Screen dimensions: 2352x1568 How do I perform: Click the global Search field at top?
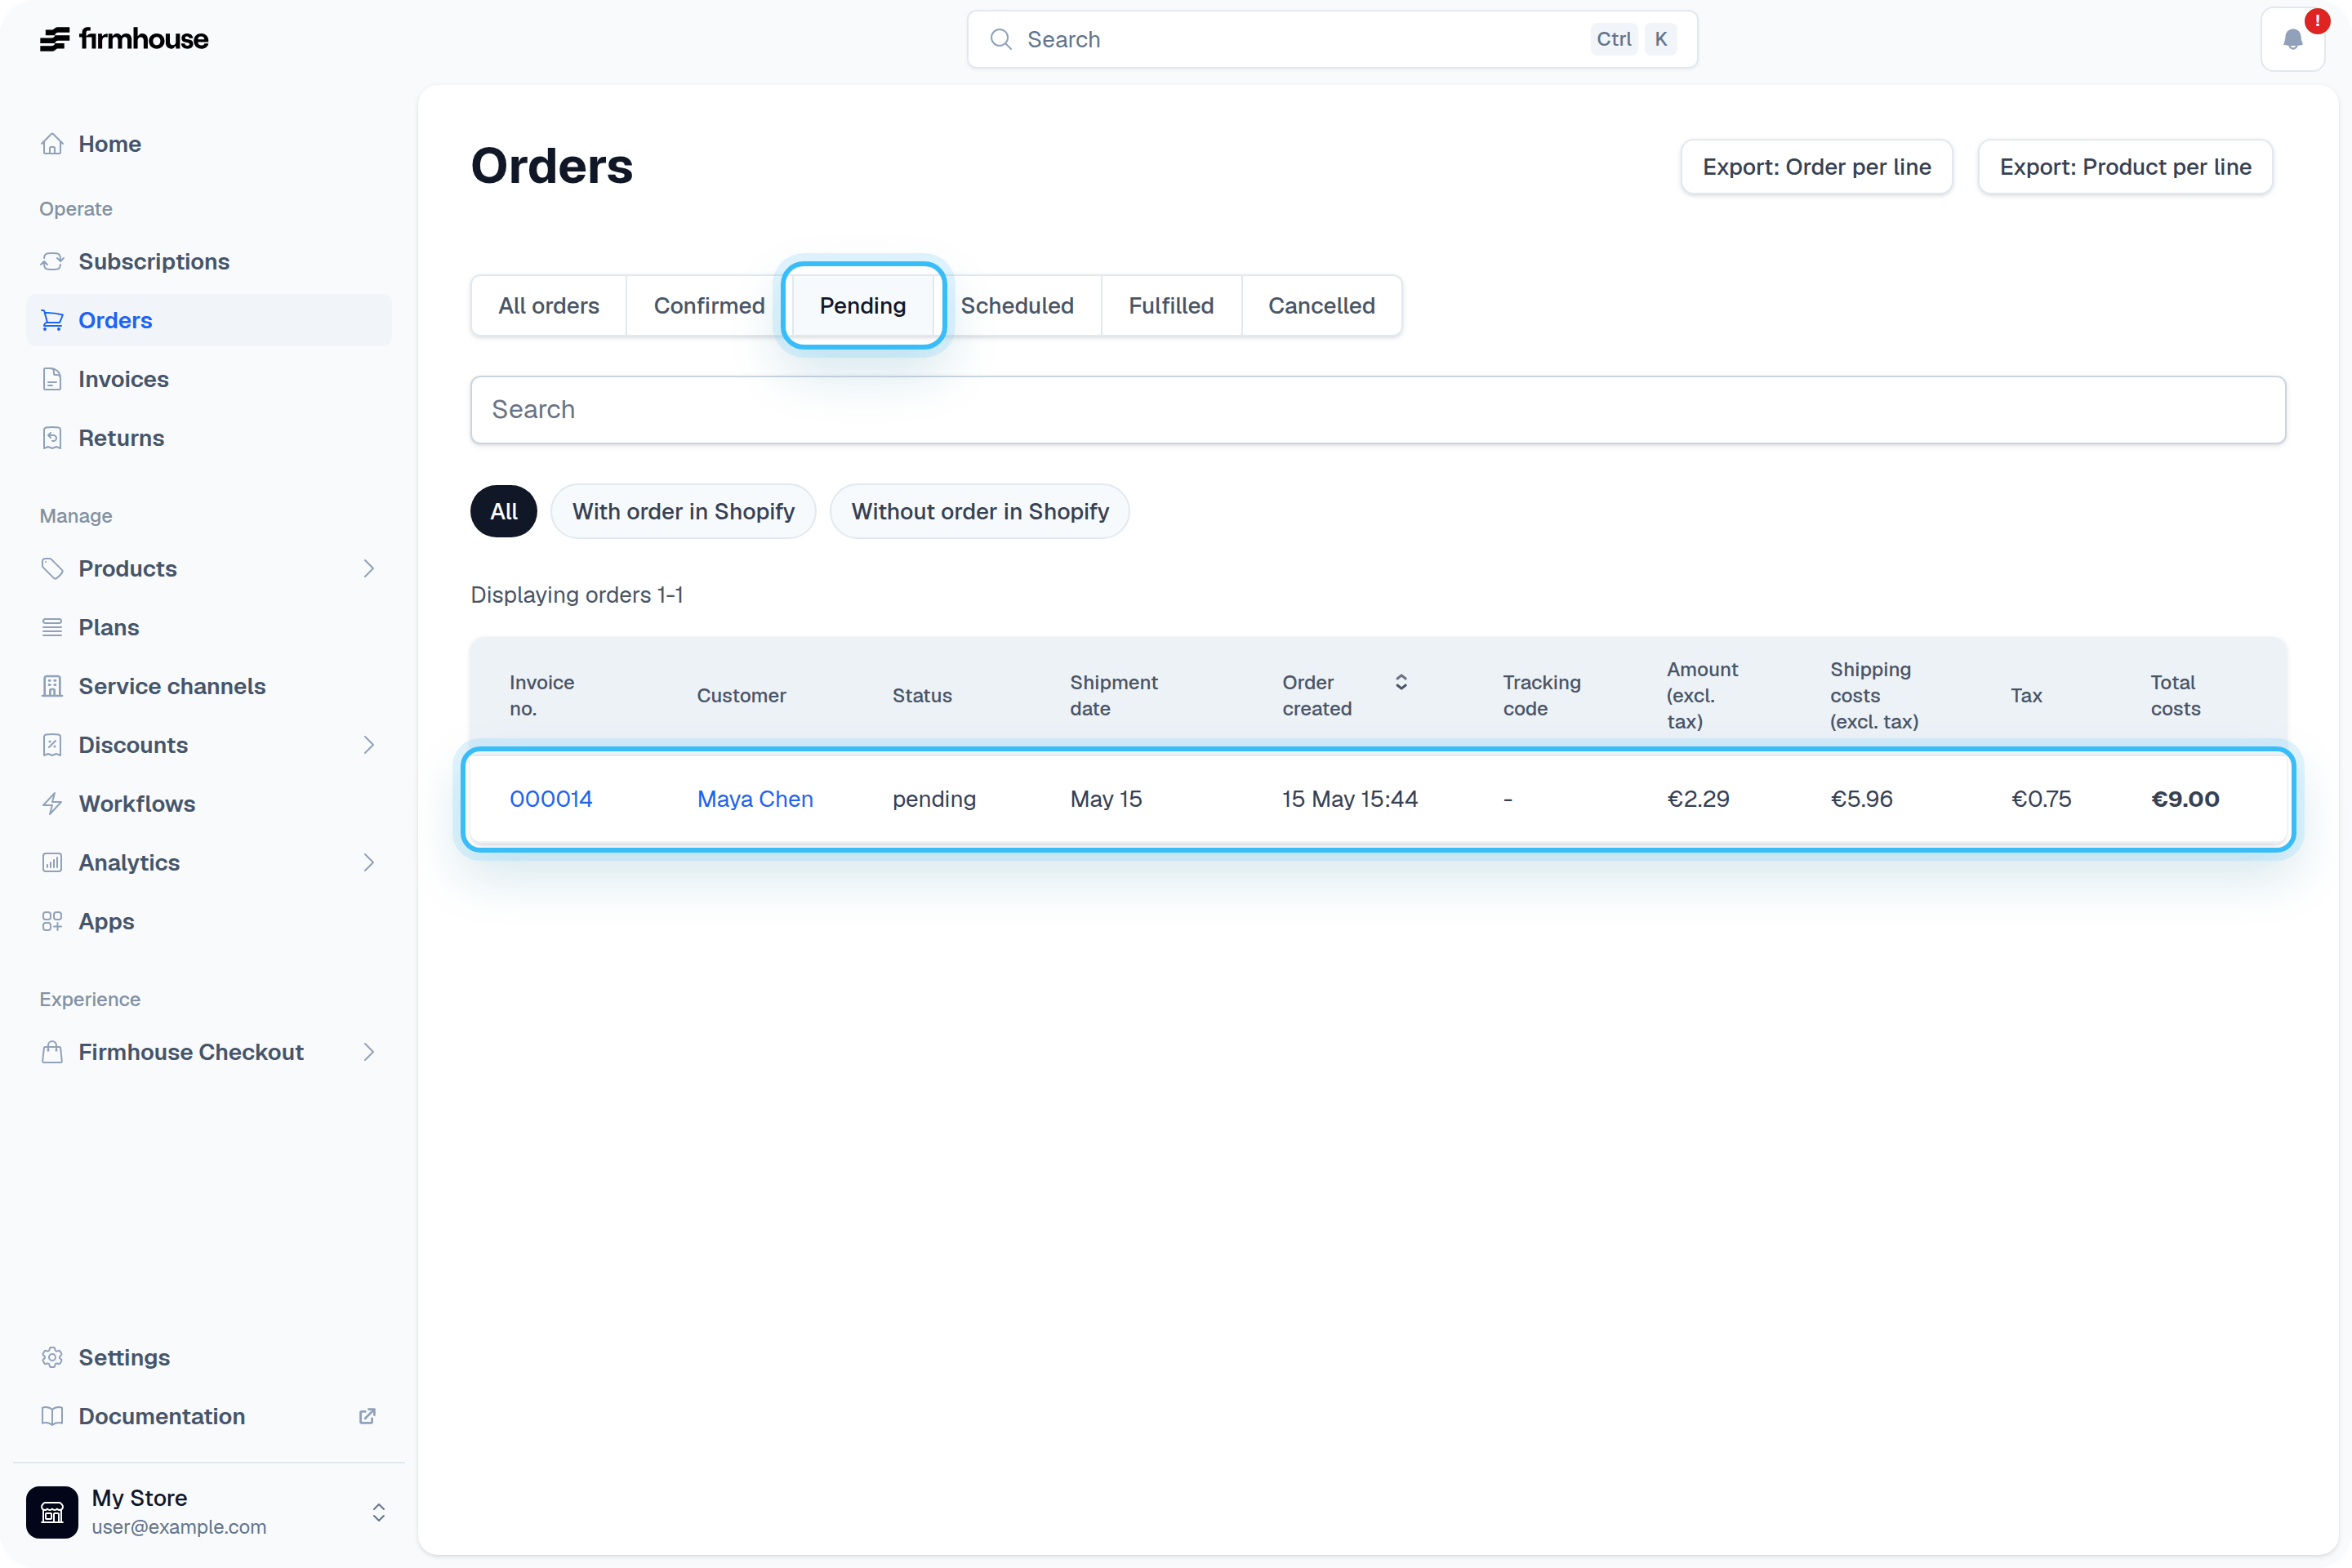[1332, 39]
